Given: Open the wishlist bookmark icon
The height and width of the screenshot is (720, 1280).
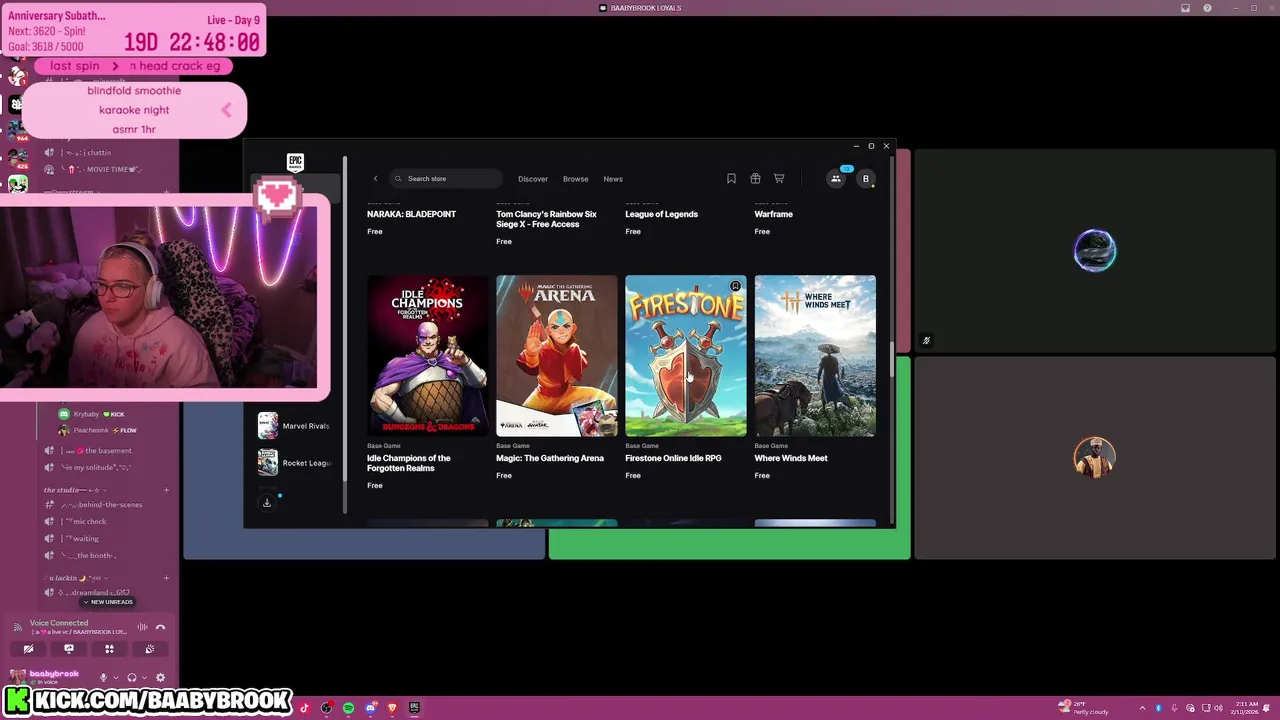Looking at the screenshot, I should 731,179.
